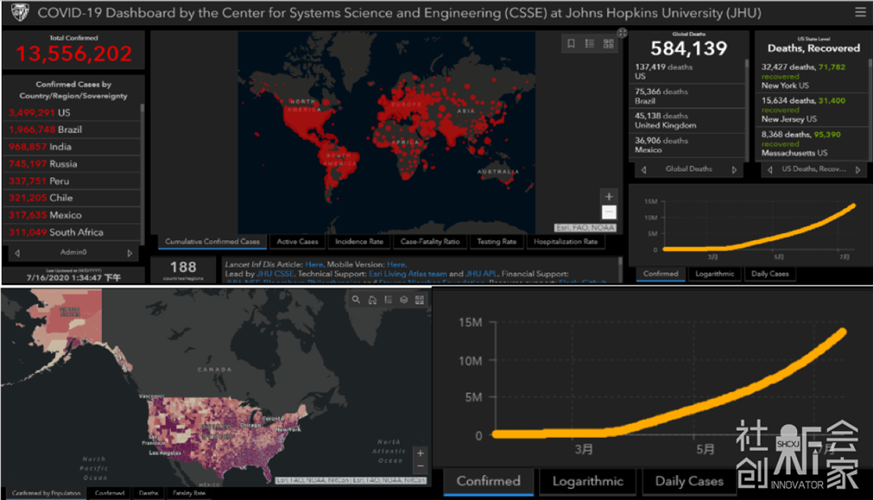The height and width of the screenshot is (500, 873).
Task: Switch to the Active Cases map tab
Action: 297,242
